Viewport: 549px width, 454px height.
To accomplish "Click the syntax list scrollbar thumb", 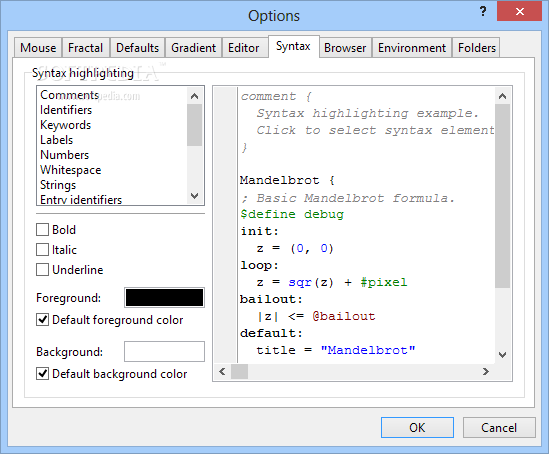I will pyautogui.click(x=194, y=125).
